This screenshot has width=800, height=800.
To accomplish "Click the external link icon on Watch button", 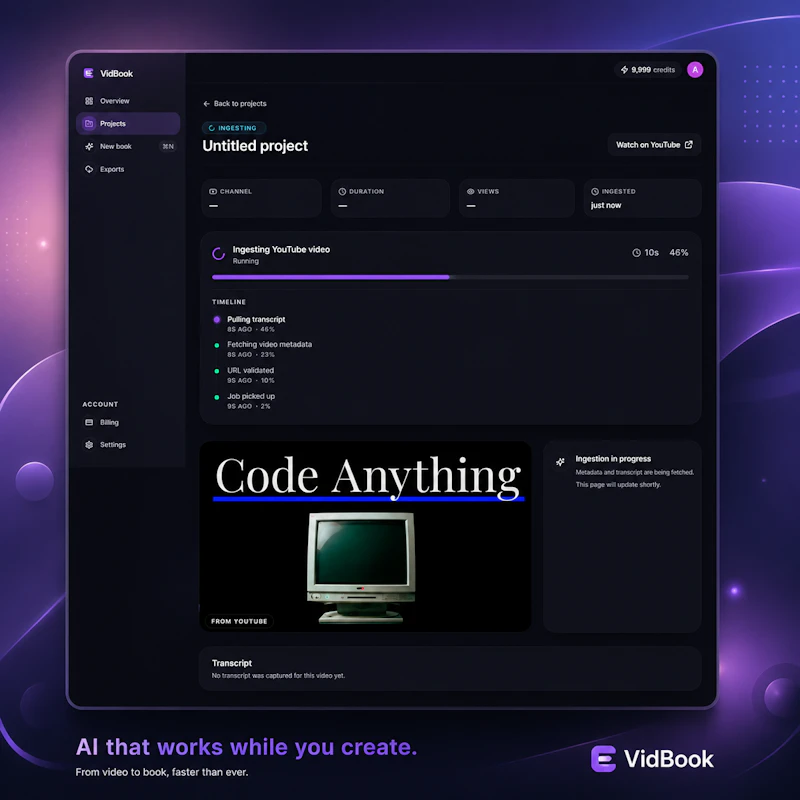I will click(x=688, y=145).
